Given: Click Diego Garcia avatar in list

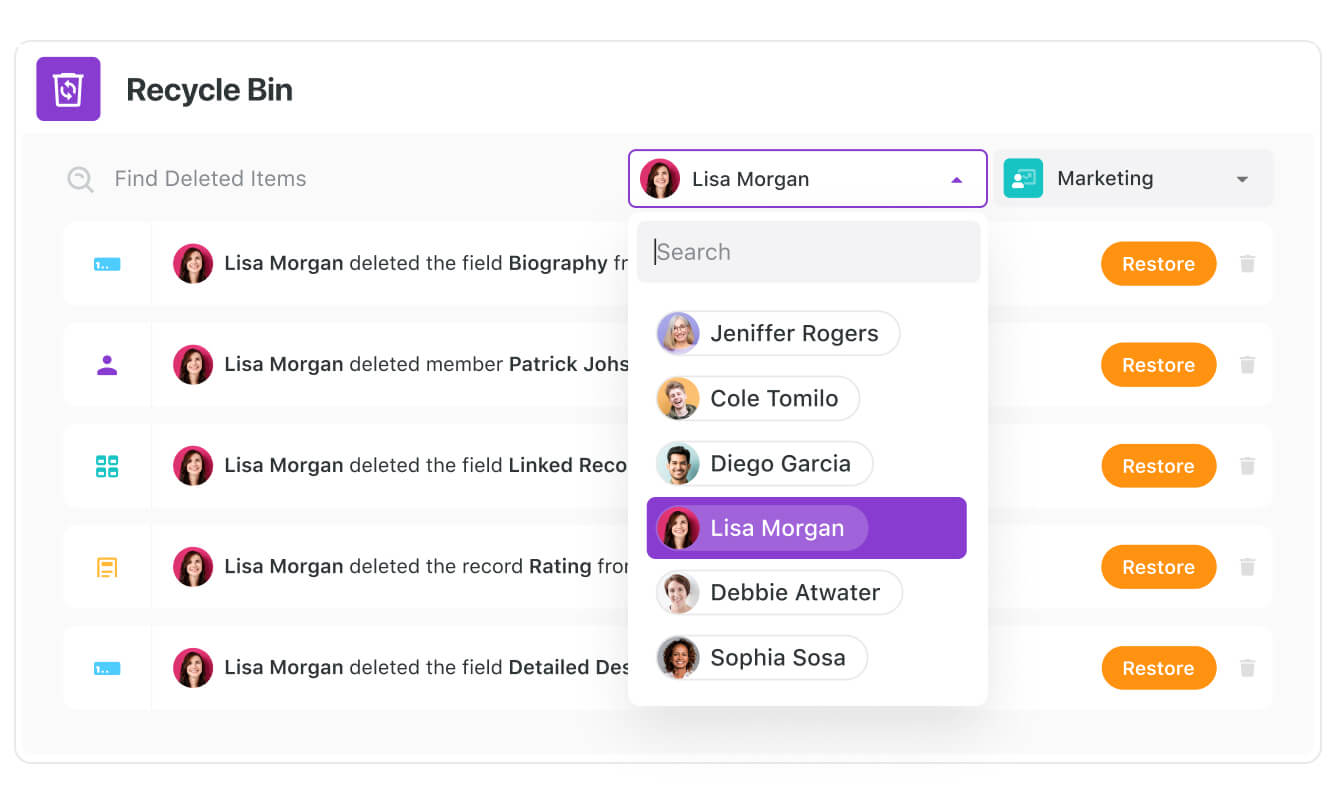Looking at the screenshot, I should pos(678,463).
